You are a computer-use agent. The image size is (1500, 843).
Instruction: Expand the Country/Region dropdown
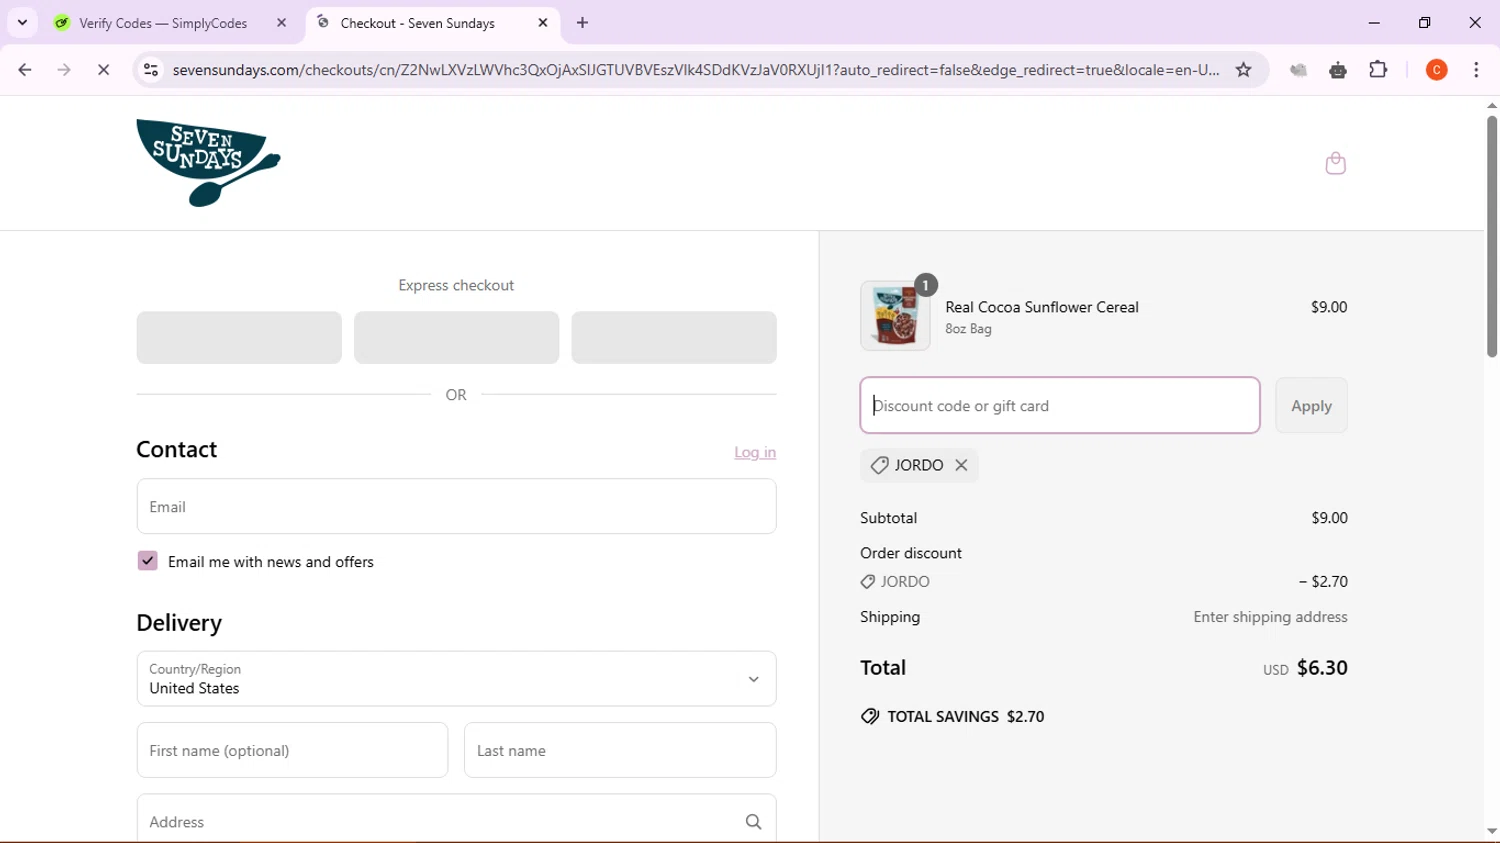point(456,679)
